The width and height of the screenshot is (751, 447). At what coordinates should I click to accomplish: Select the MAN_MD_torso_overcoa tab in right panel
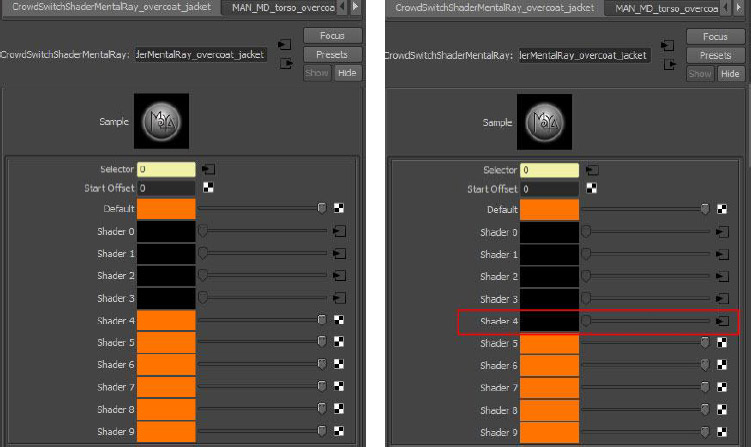point(665,8)
